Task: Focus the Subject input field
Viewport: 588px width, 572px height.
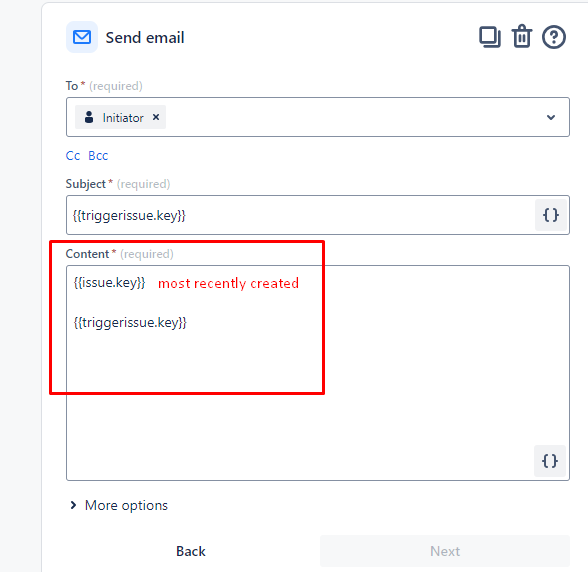Action: [x=300, y=215]
